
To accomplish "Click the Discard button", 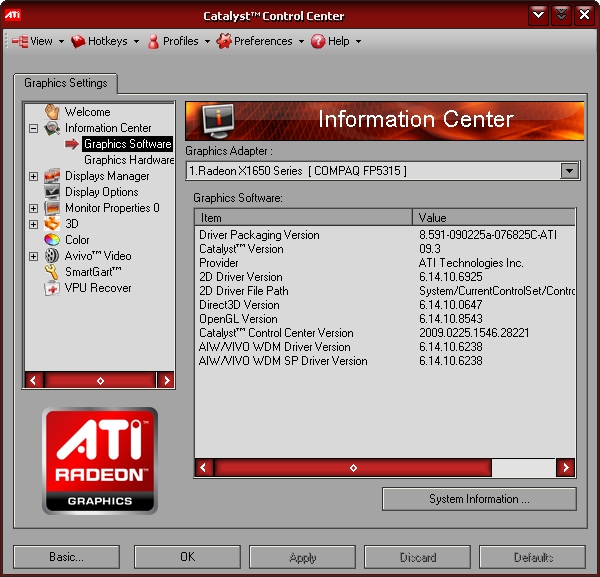I will [x=417, y=557].
